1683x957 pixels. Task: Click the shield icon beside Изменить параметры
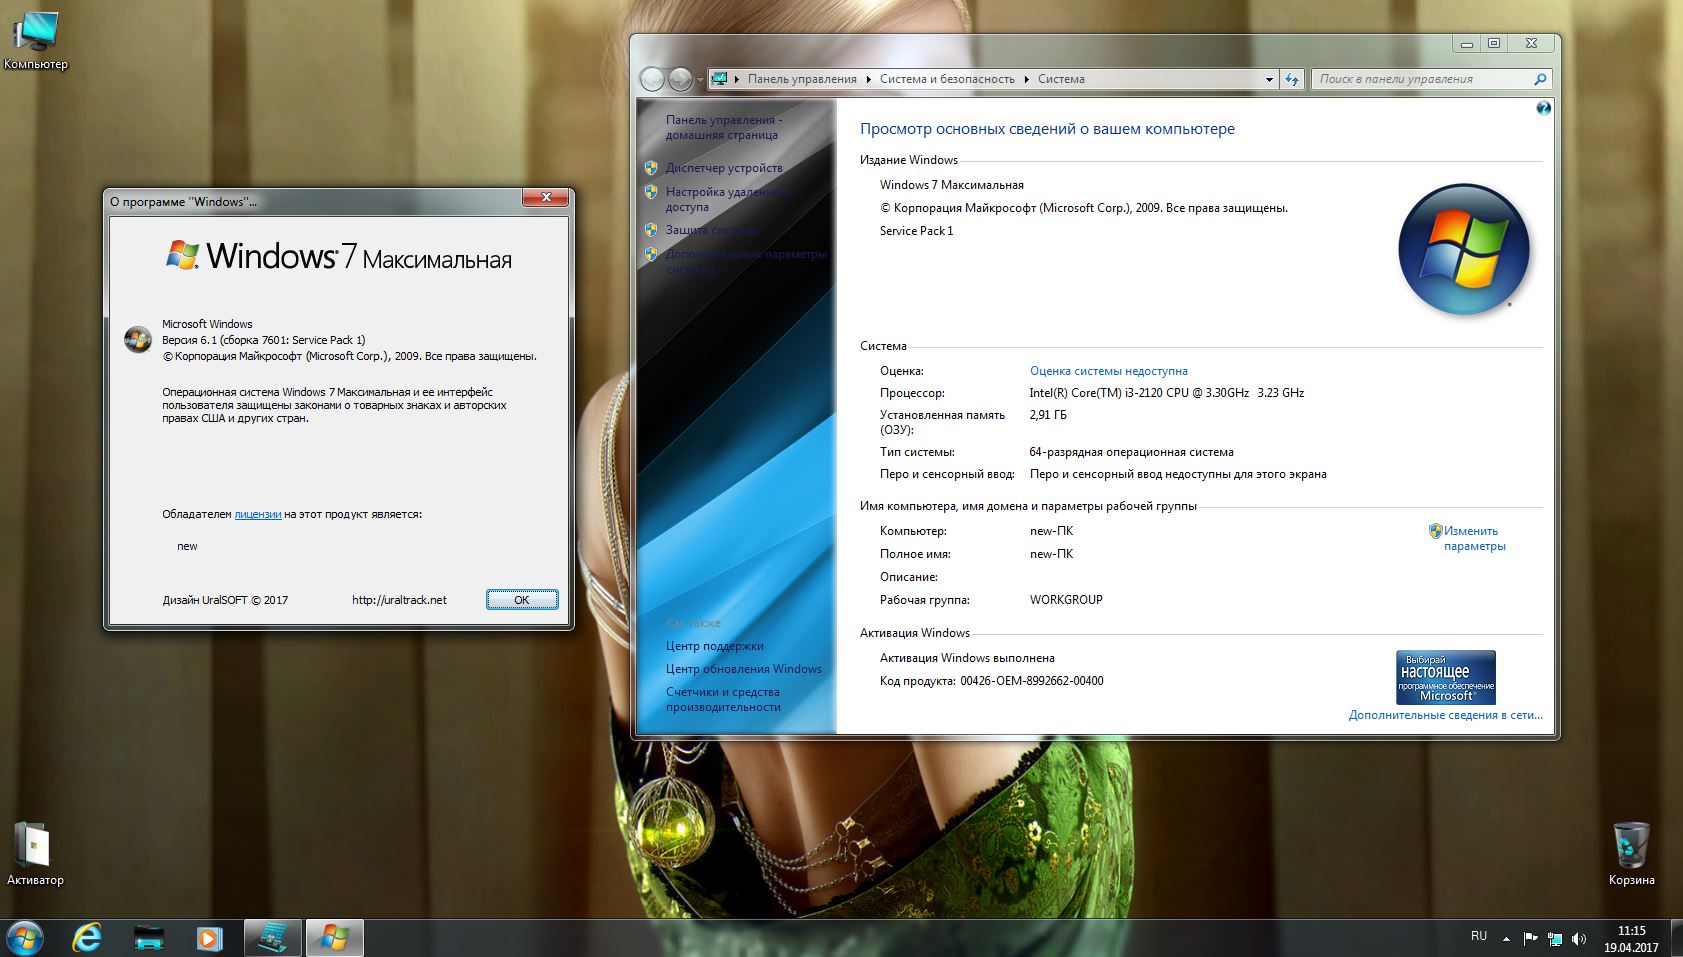point(1435,531)
